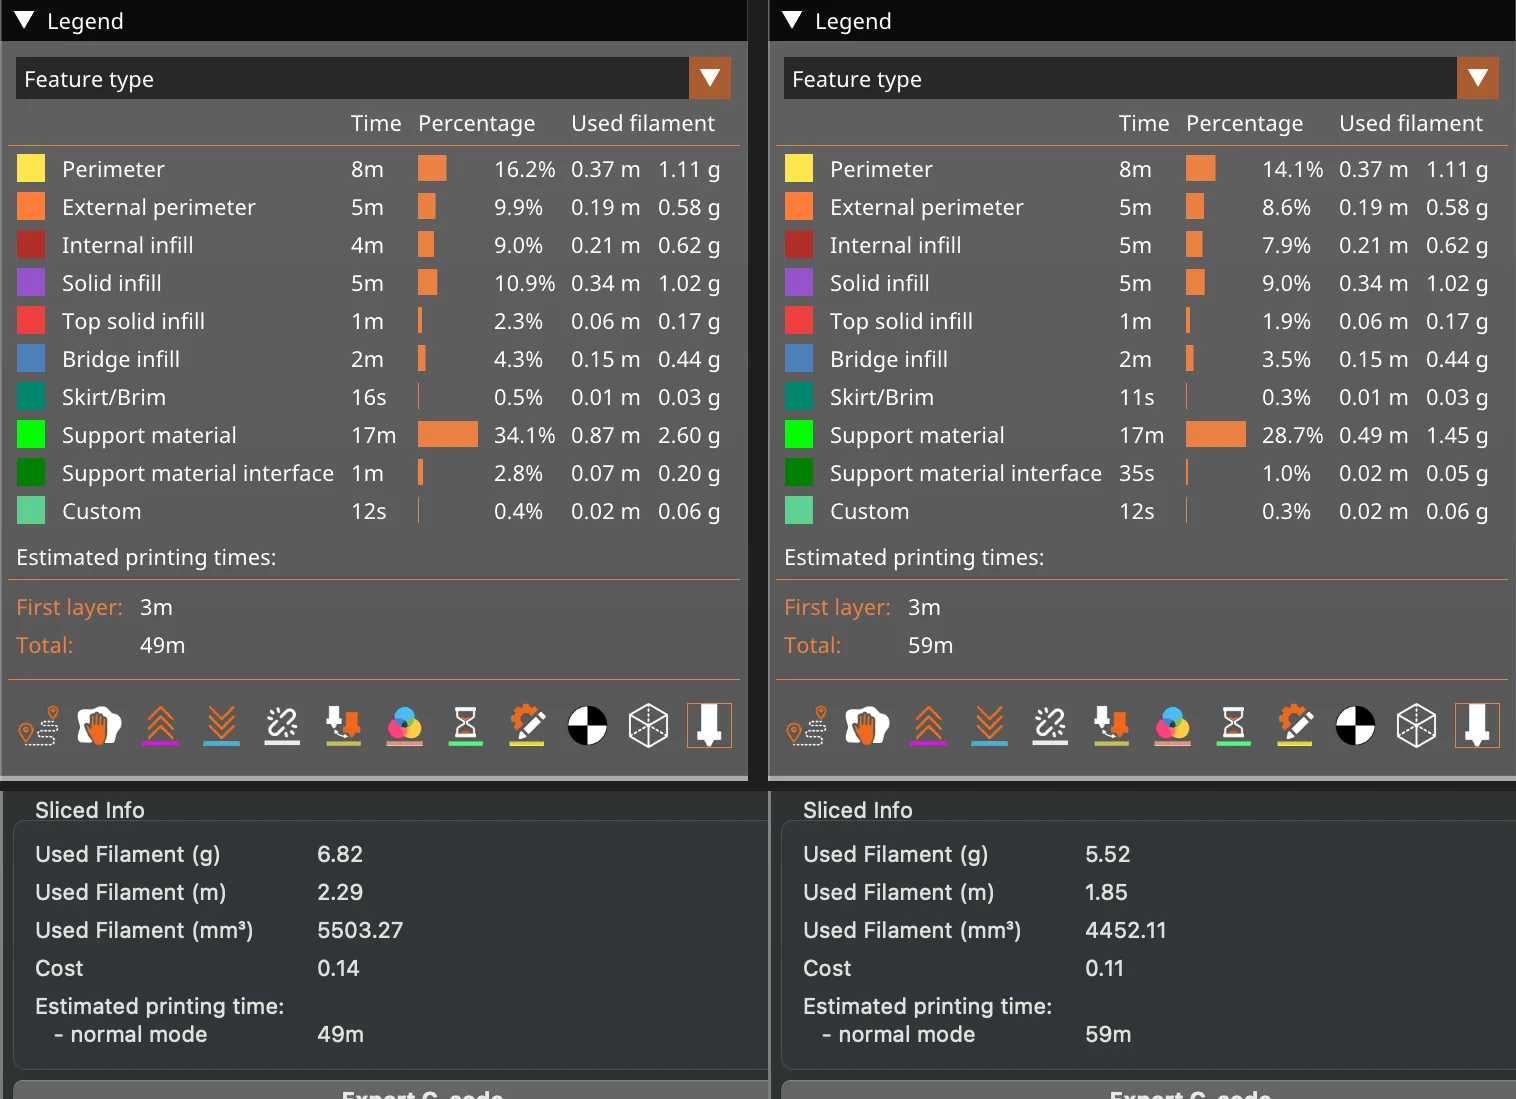Click left Used Filament (mm³) value 5503.27
The image size is (1516, 1099).
pyautogui.click(x=360, y=930)
